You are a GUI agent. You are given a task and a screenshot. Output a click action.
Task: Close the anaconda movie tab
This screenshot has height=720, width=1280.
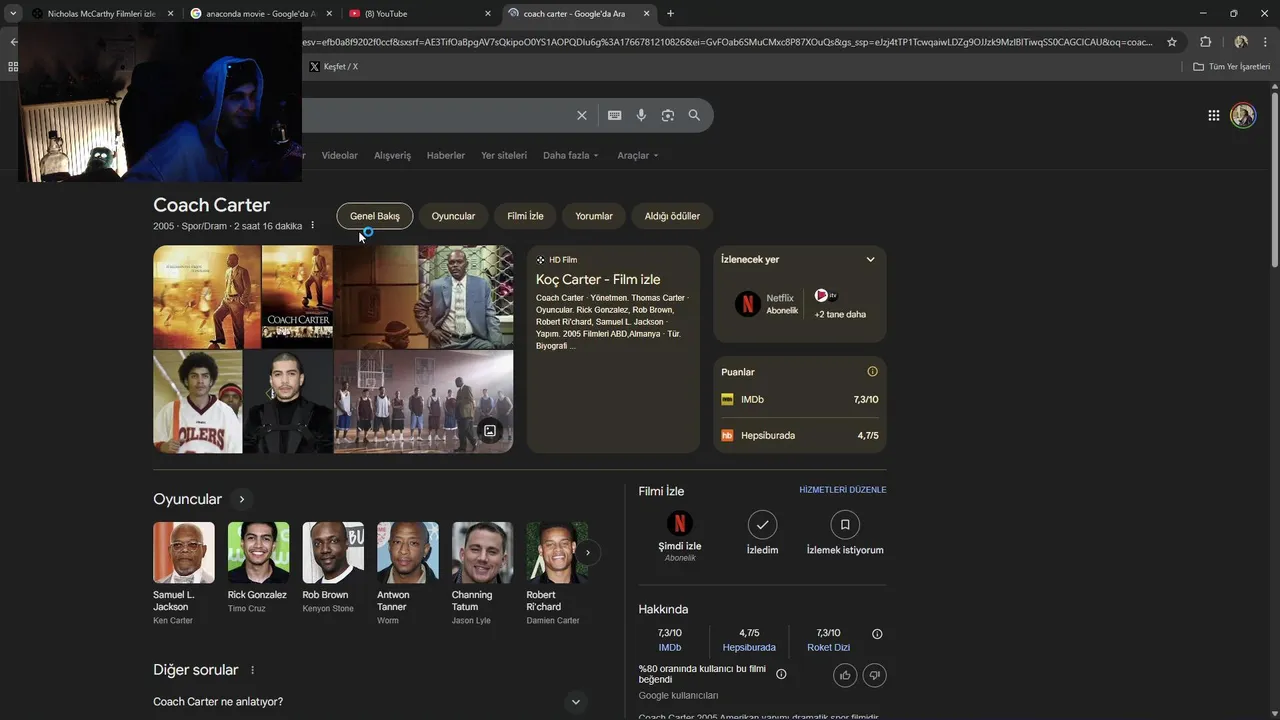[329, 14]
